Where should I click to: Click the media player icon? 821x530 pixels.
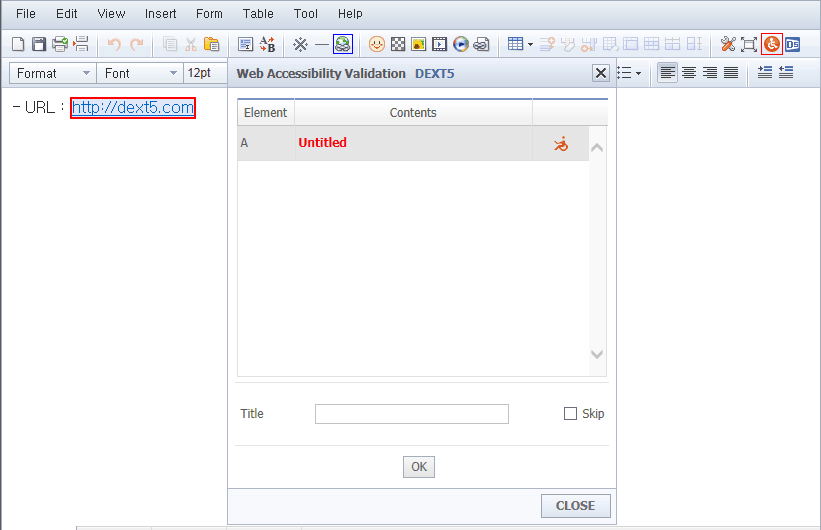point(461,44)
